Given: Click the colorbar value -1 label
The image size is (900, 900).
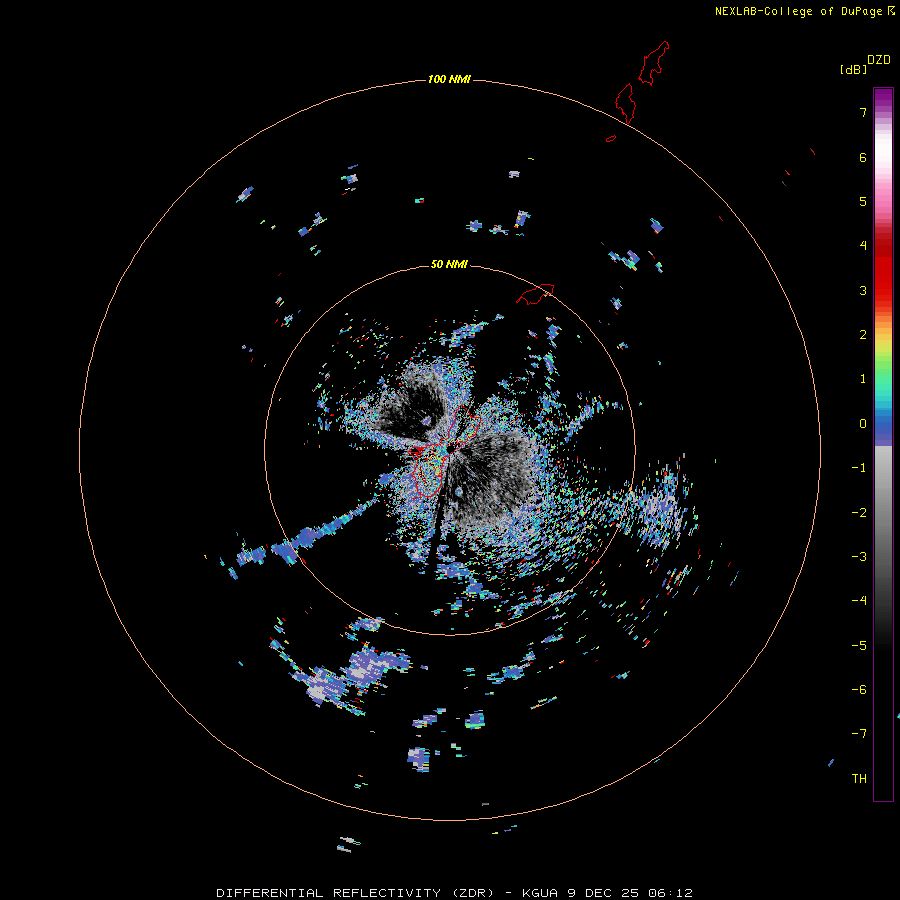Looking at the screenshot, I should pyautogui.click(x=859, y=468).
